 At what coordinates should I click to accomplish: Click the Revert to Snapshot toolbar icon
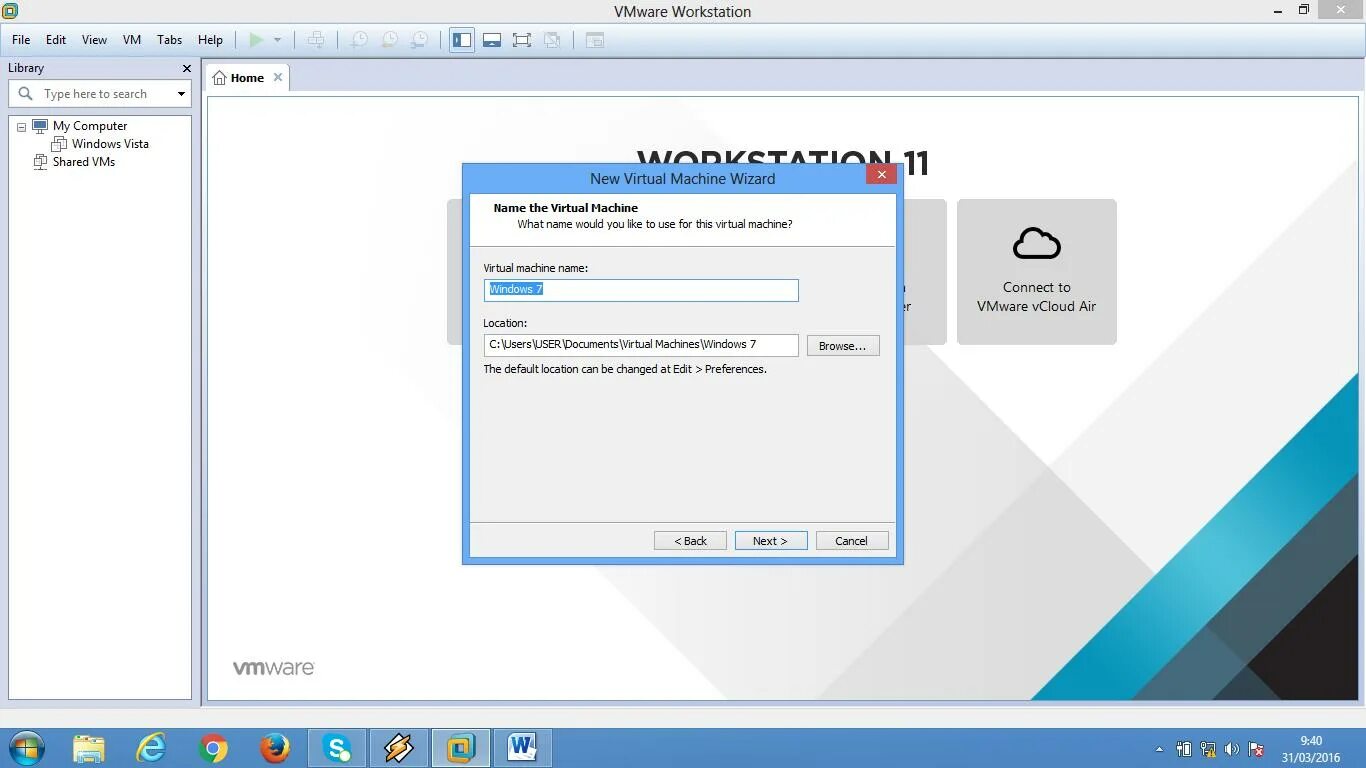[x=389, y=40]
